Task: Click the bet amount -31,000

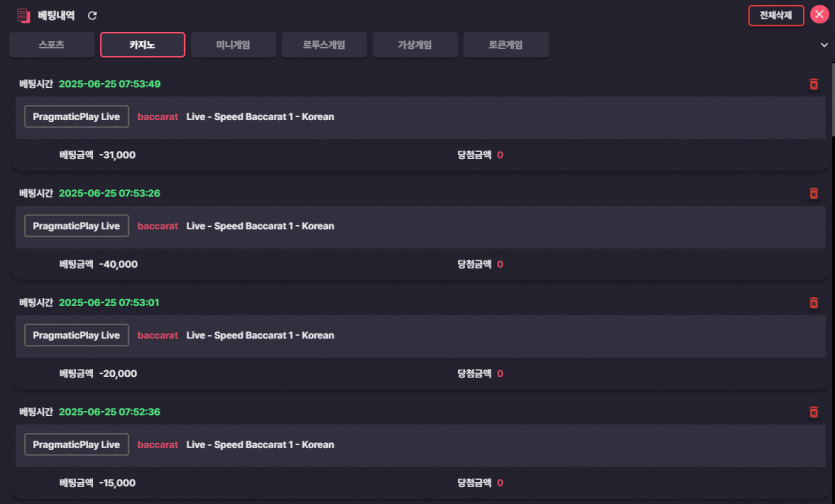Action: pos(117,155)
